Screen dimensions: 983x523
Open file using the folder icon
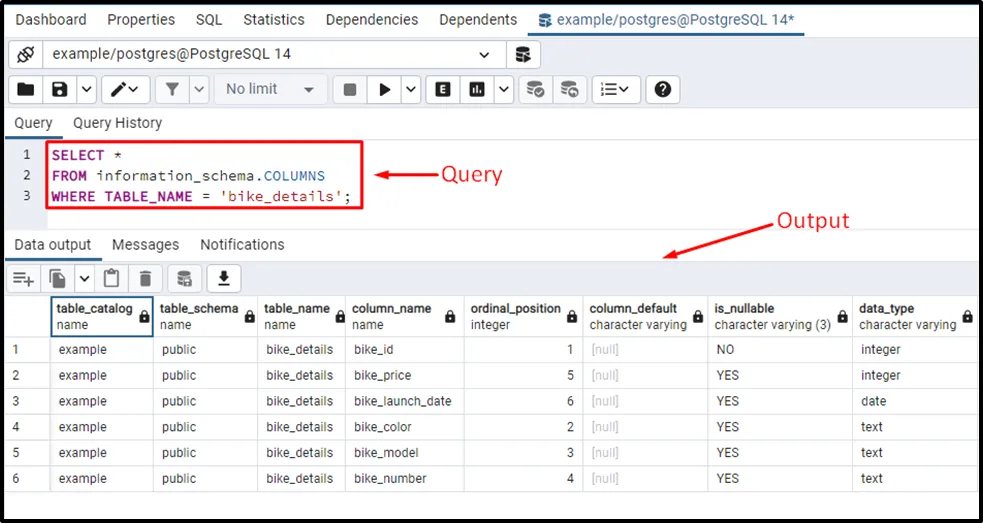point(26,89)
